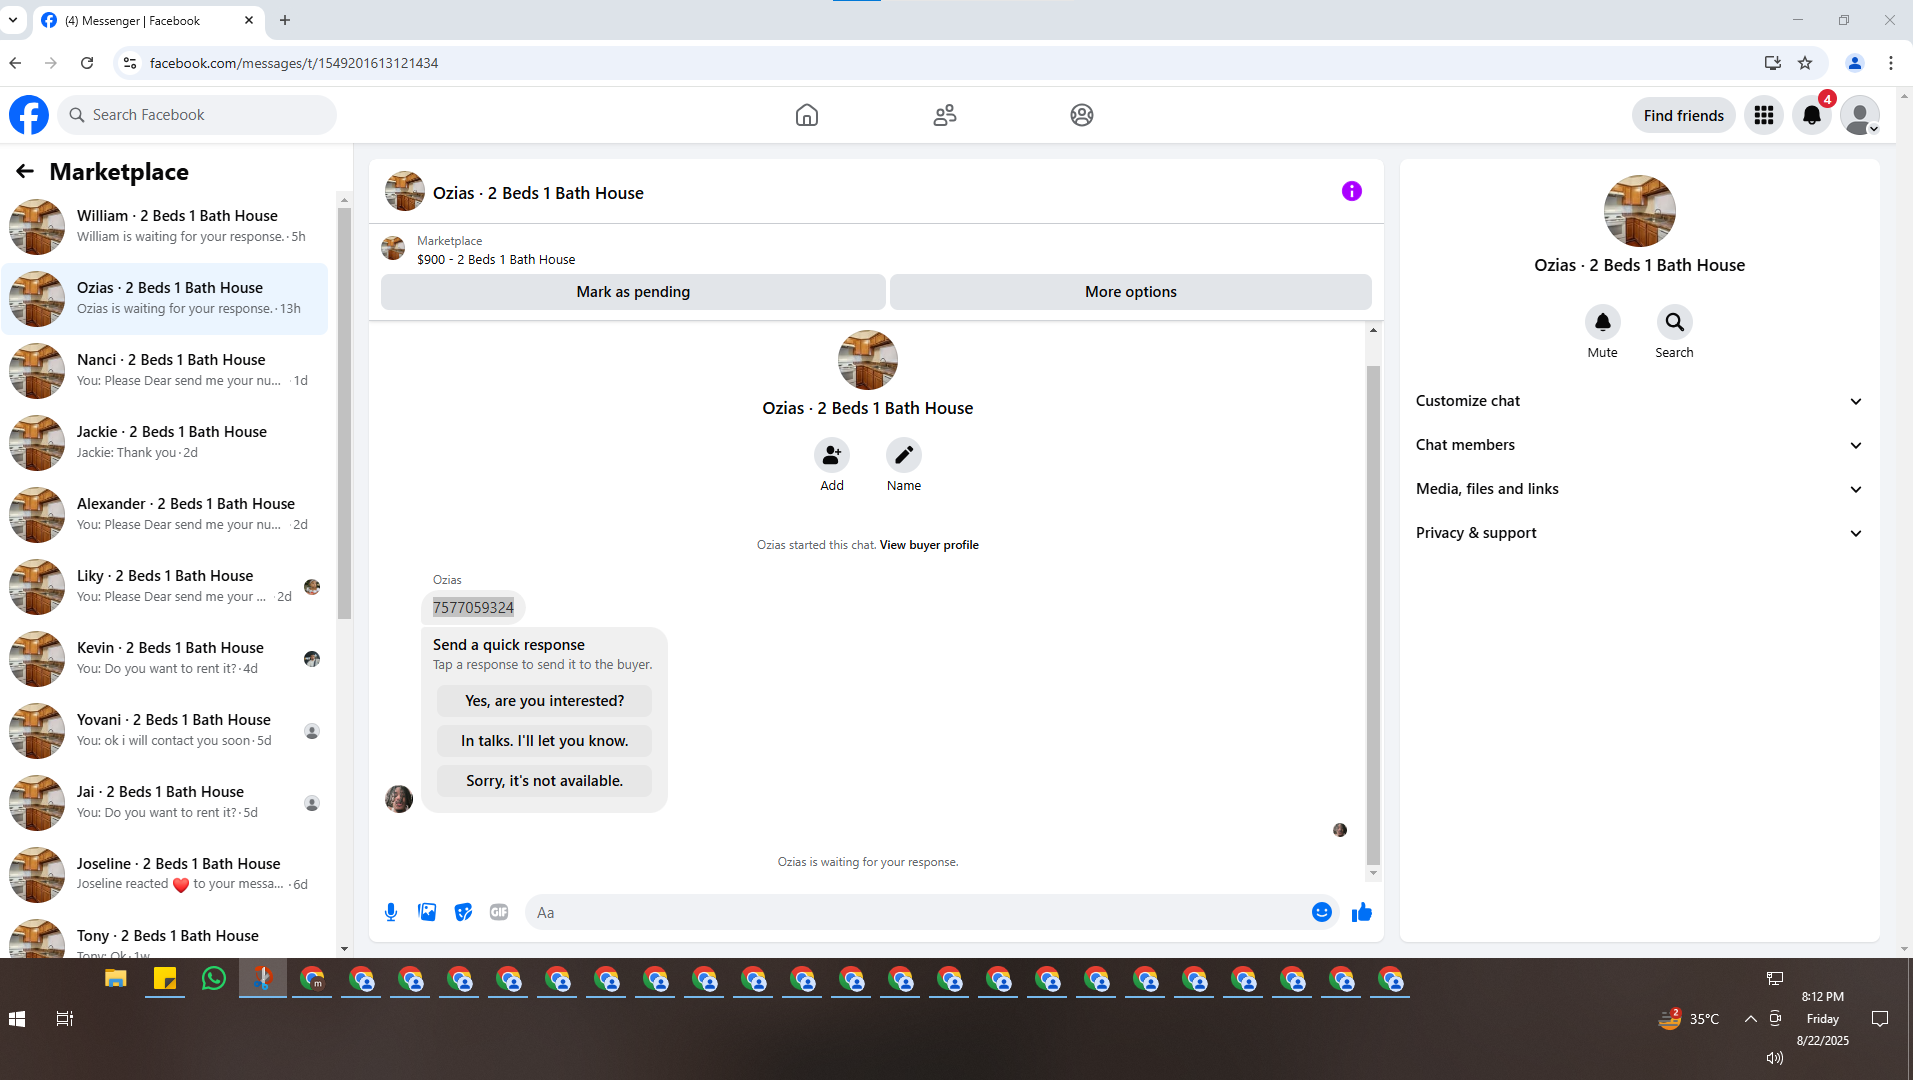Open the Windows notification center
1913x1080 pixels.
tap(1879, 1018)
